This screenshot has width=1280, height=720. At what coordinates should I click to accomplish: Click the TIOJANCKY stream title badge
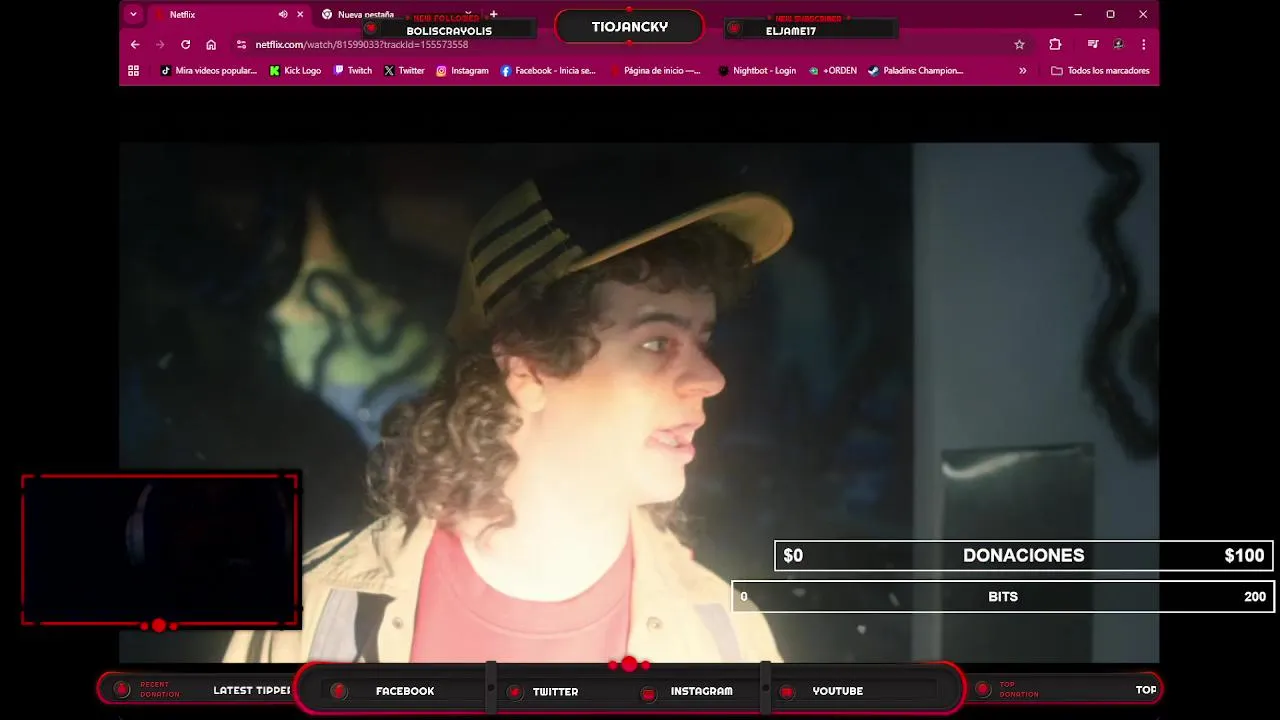click(629, 27)
